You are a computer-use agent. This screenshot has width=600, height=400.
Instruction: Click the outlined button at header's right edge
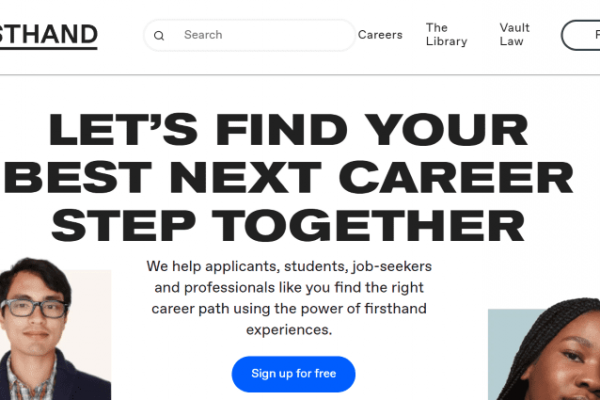(x=581, y=35)
